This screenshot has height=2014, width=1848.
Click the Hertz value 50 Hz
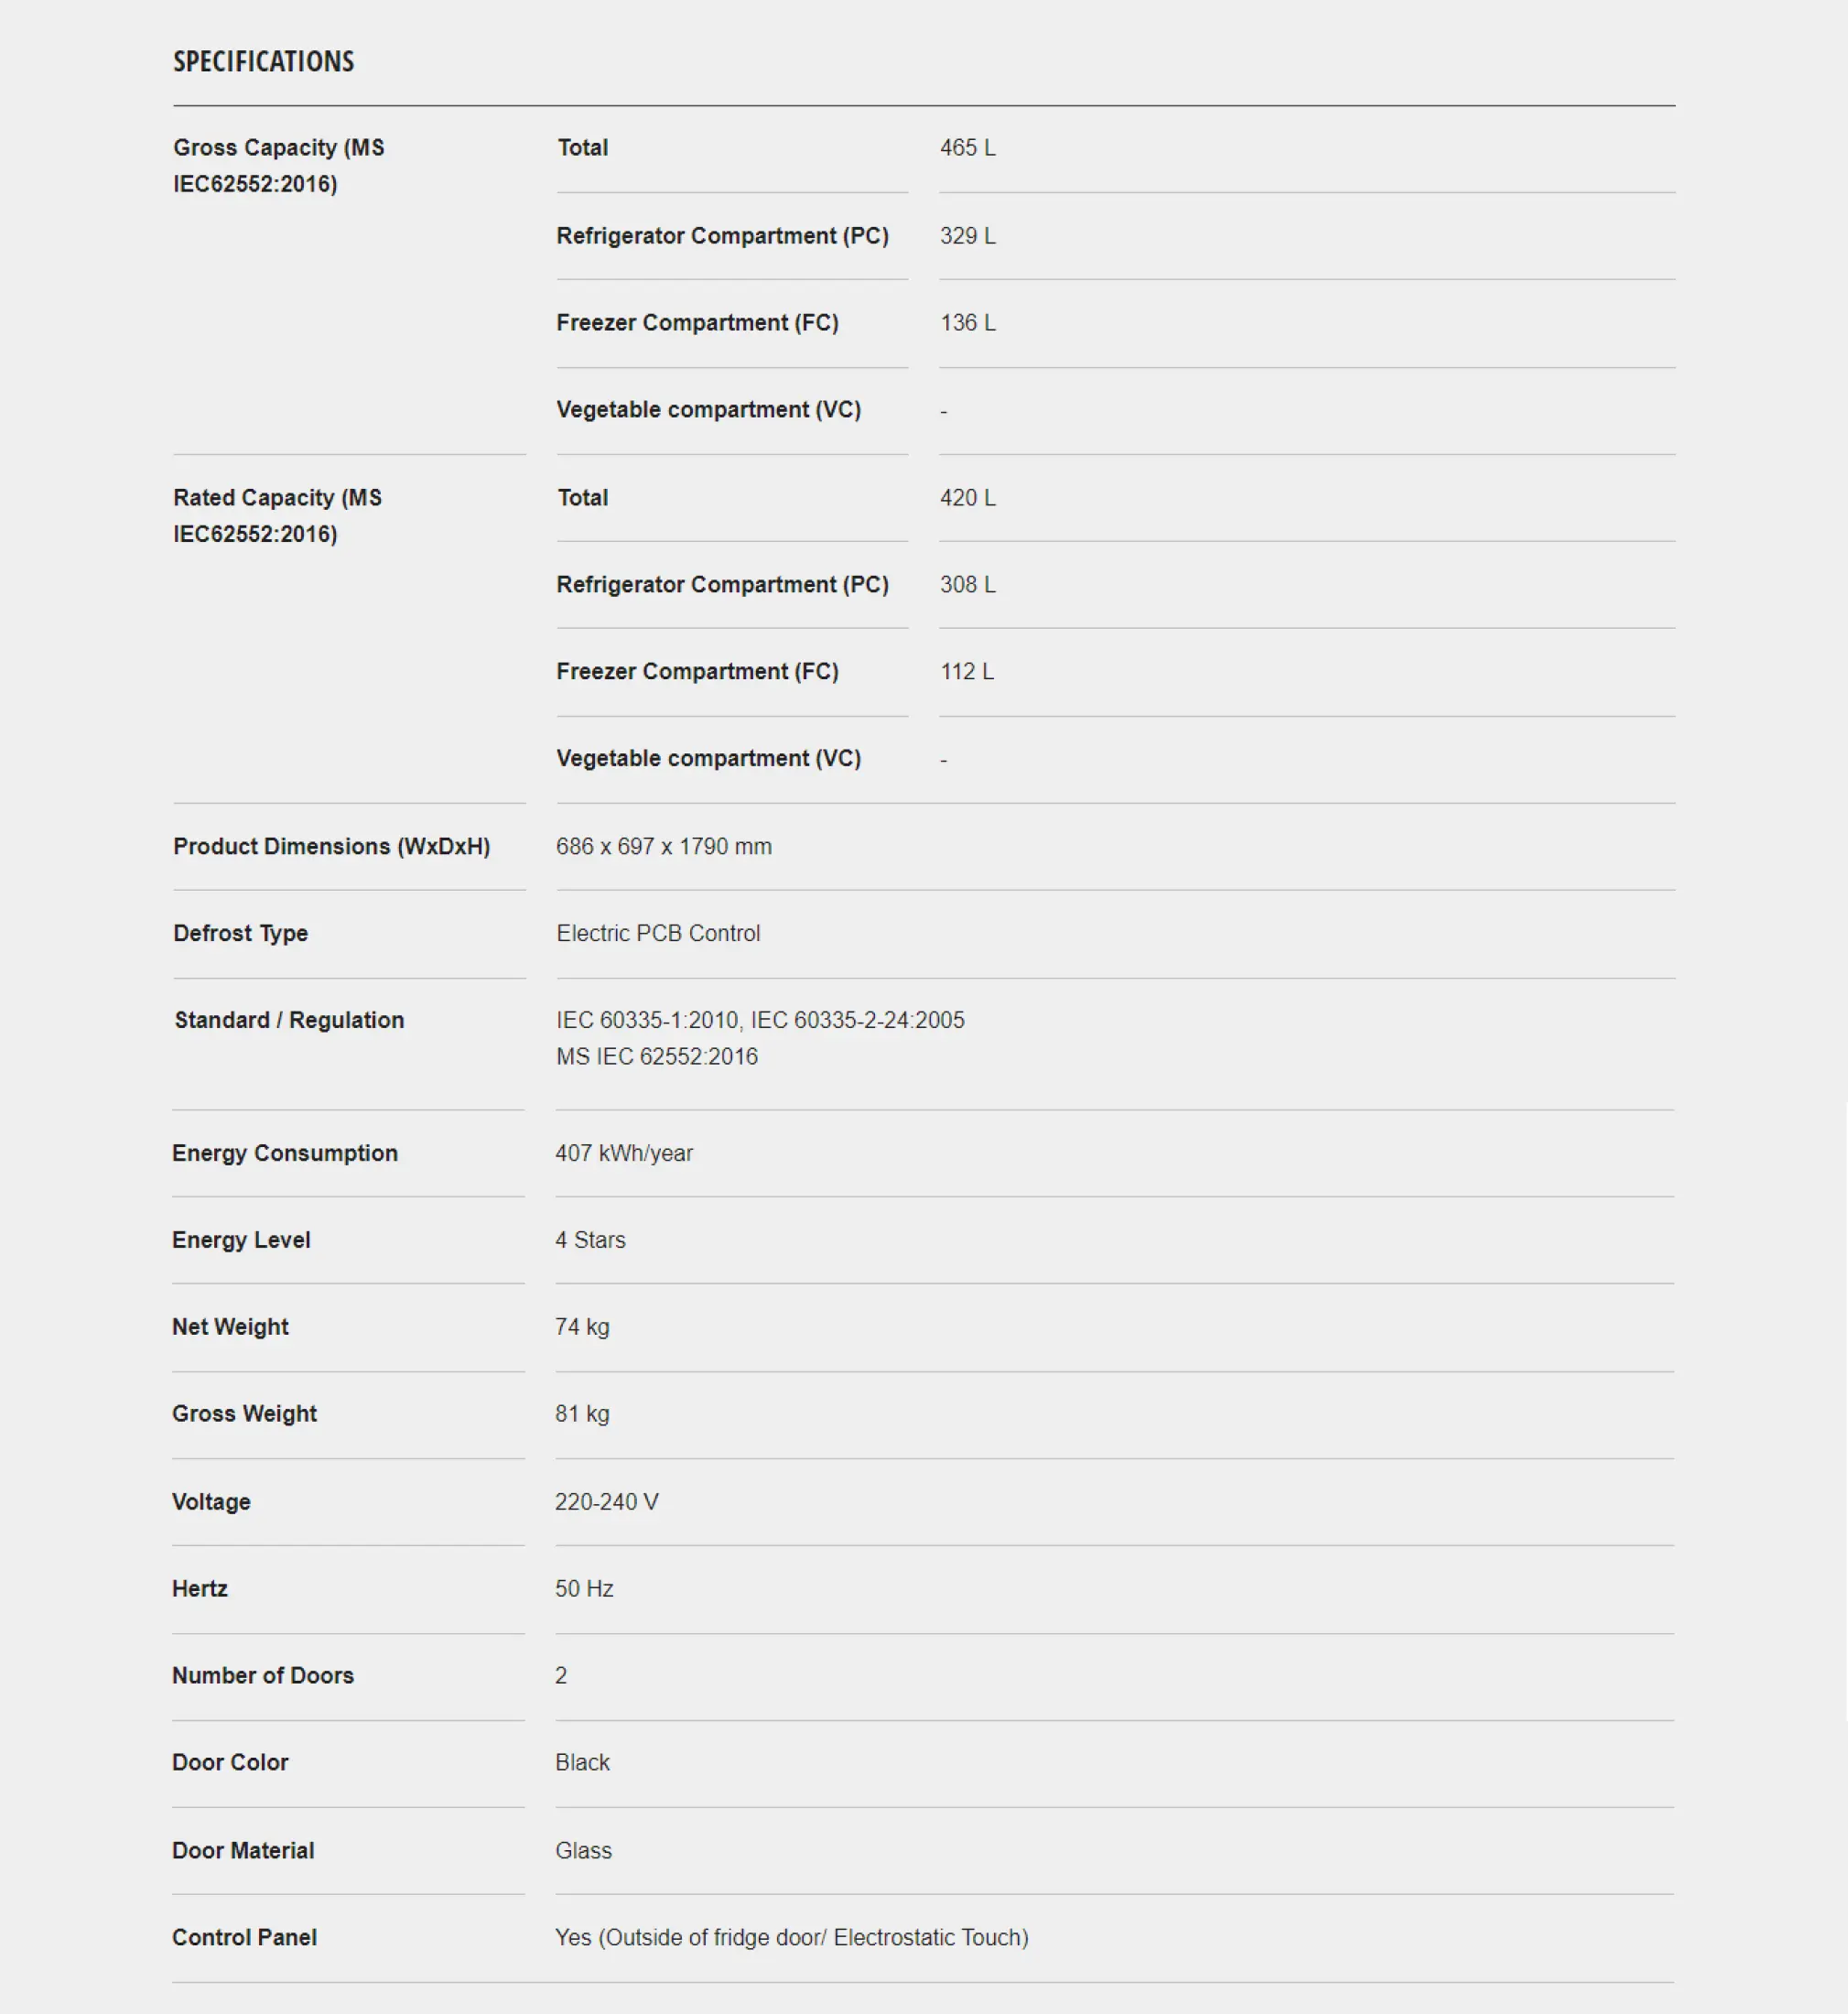[x=584, y=1590]
